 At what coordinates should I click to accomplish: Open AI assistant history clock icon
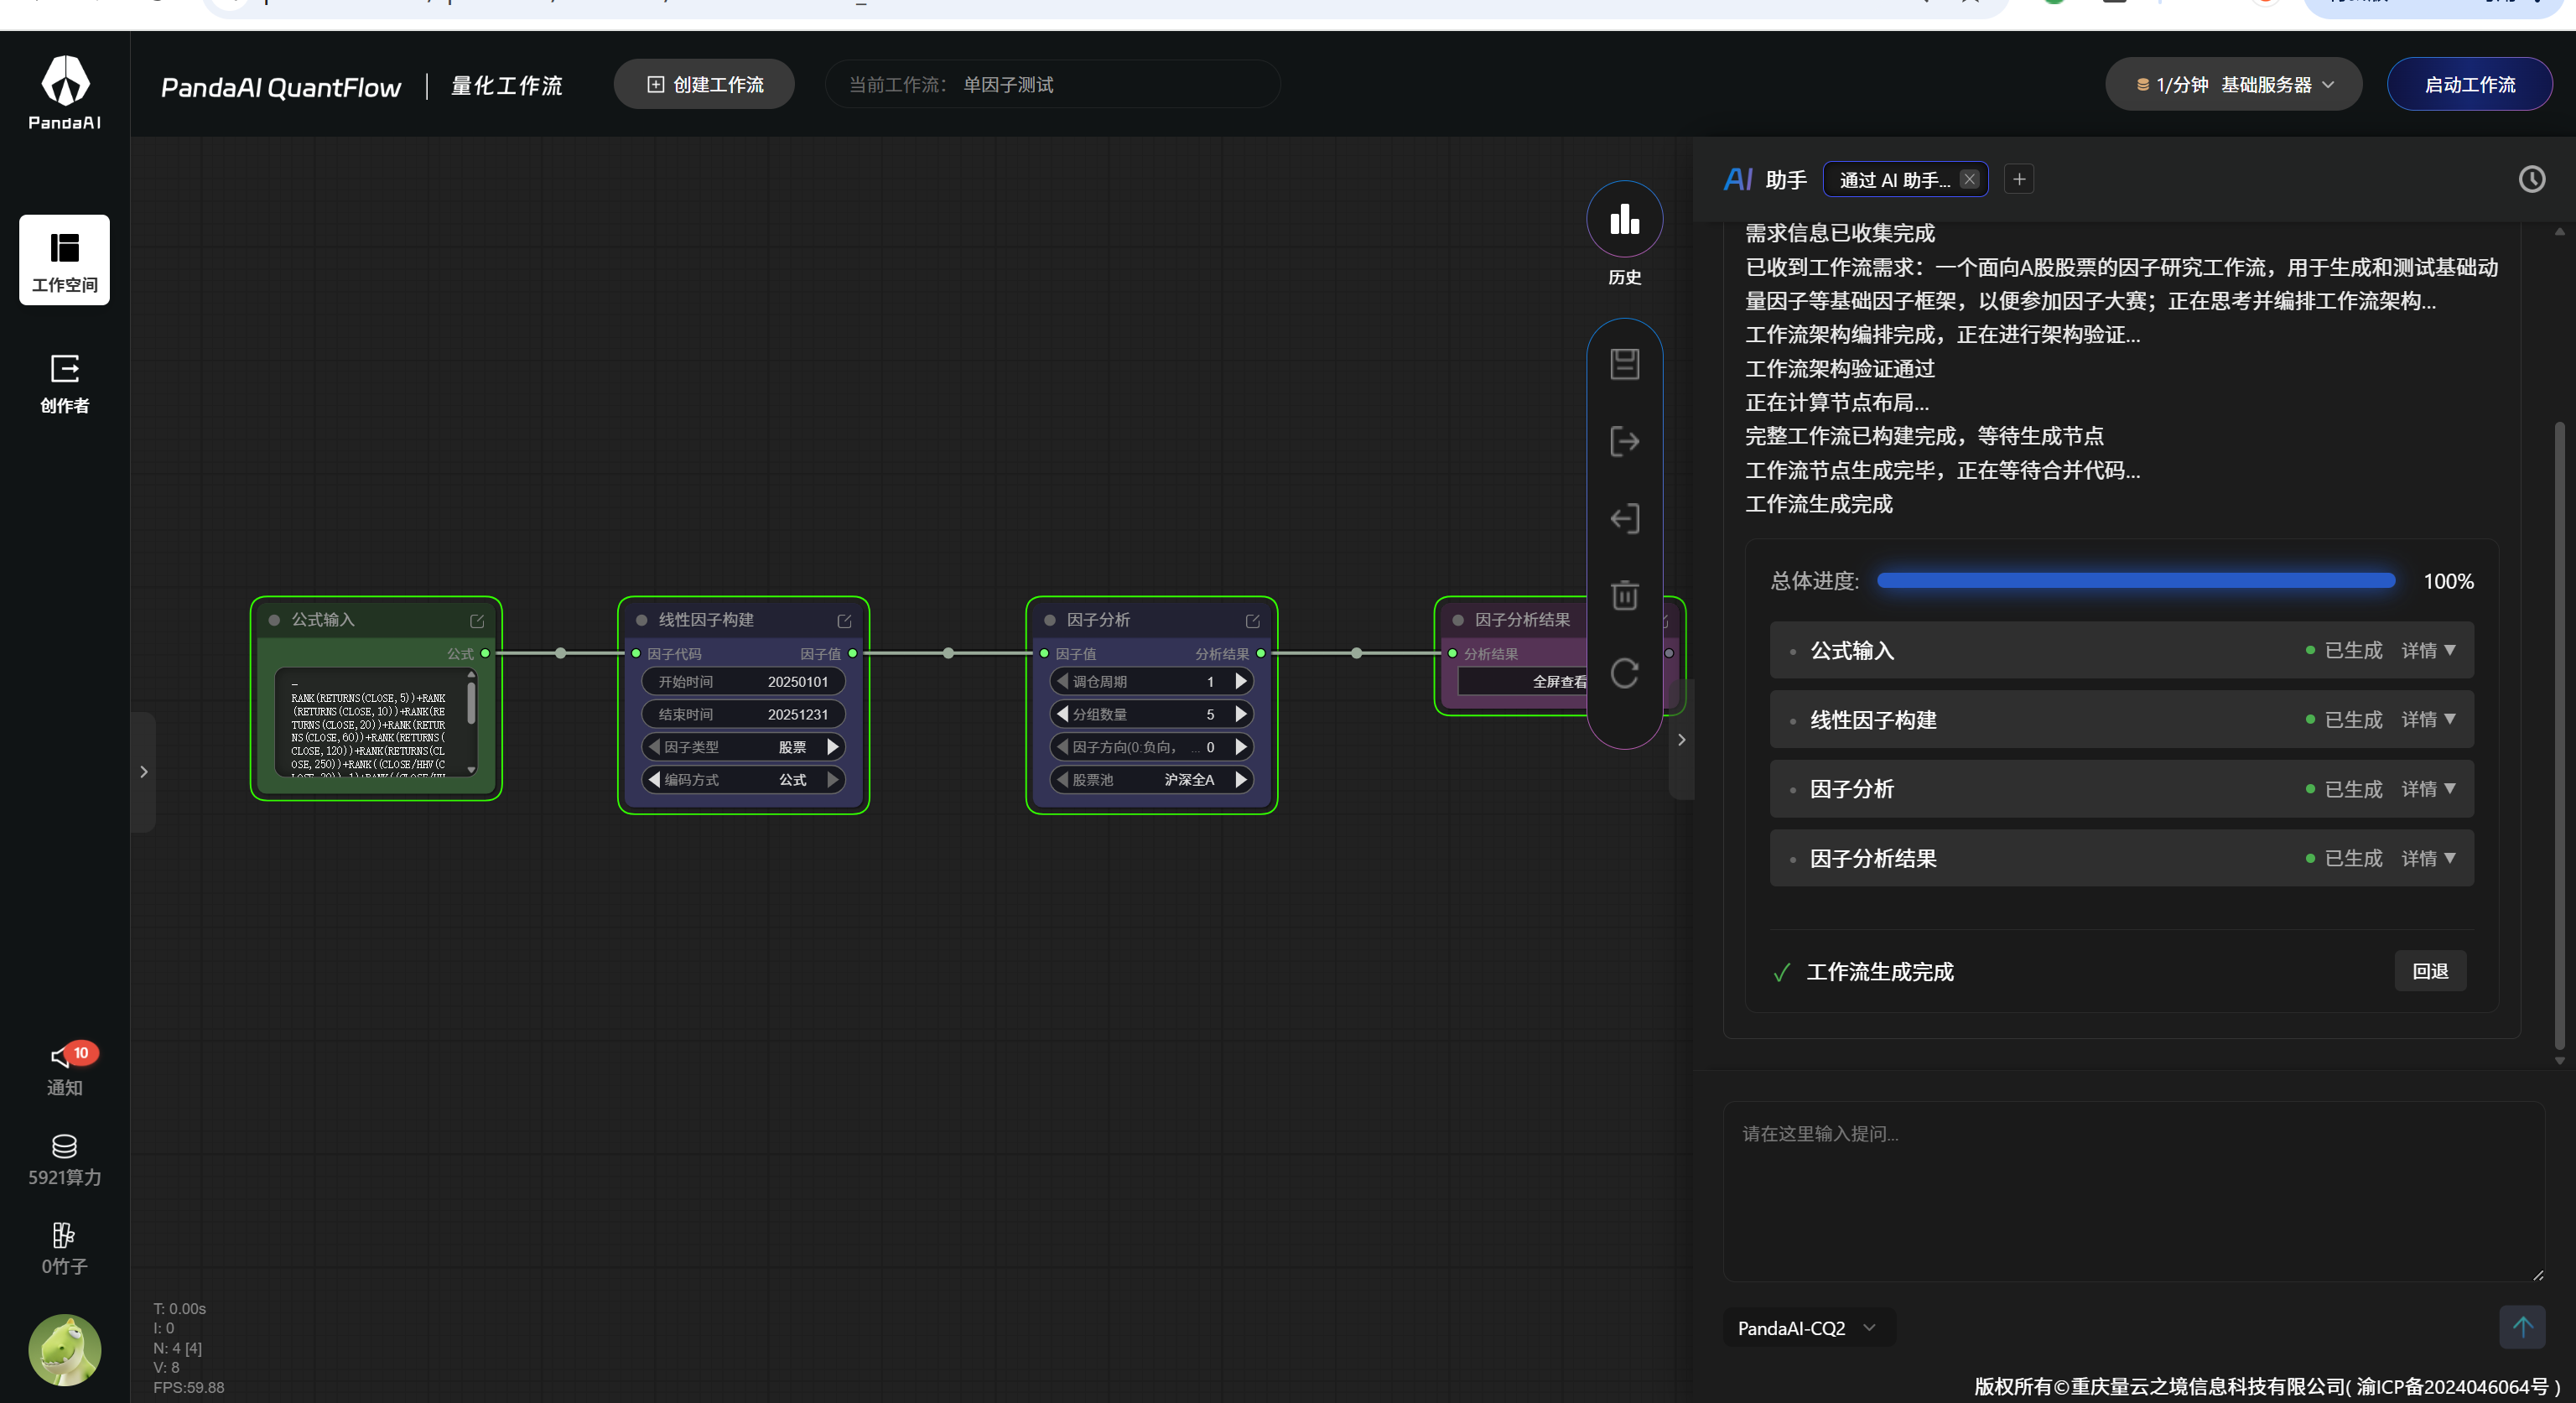pos(2531,179)
